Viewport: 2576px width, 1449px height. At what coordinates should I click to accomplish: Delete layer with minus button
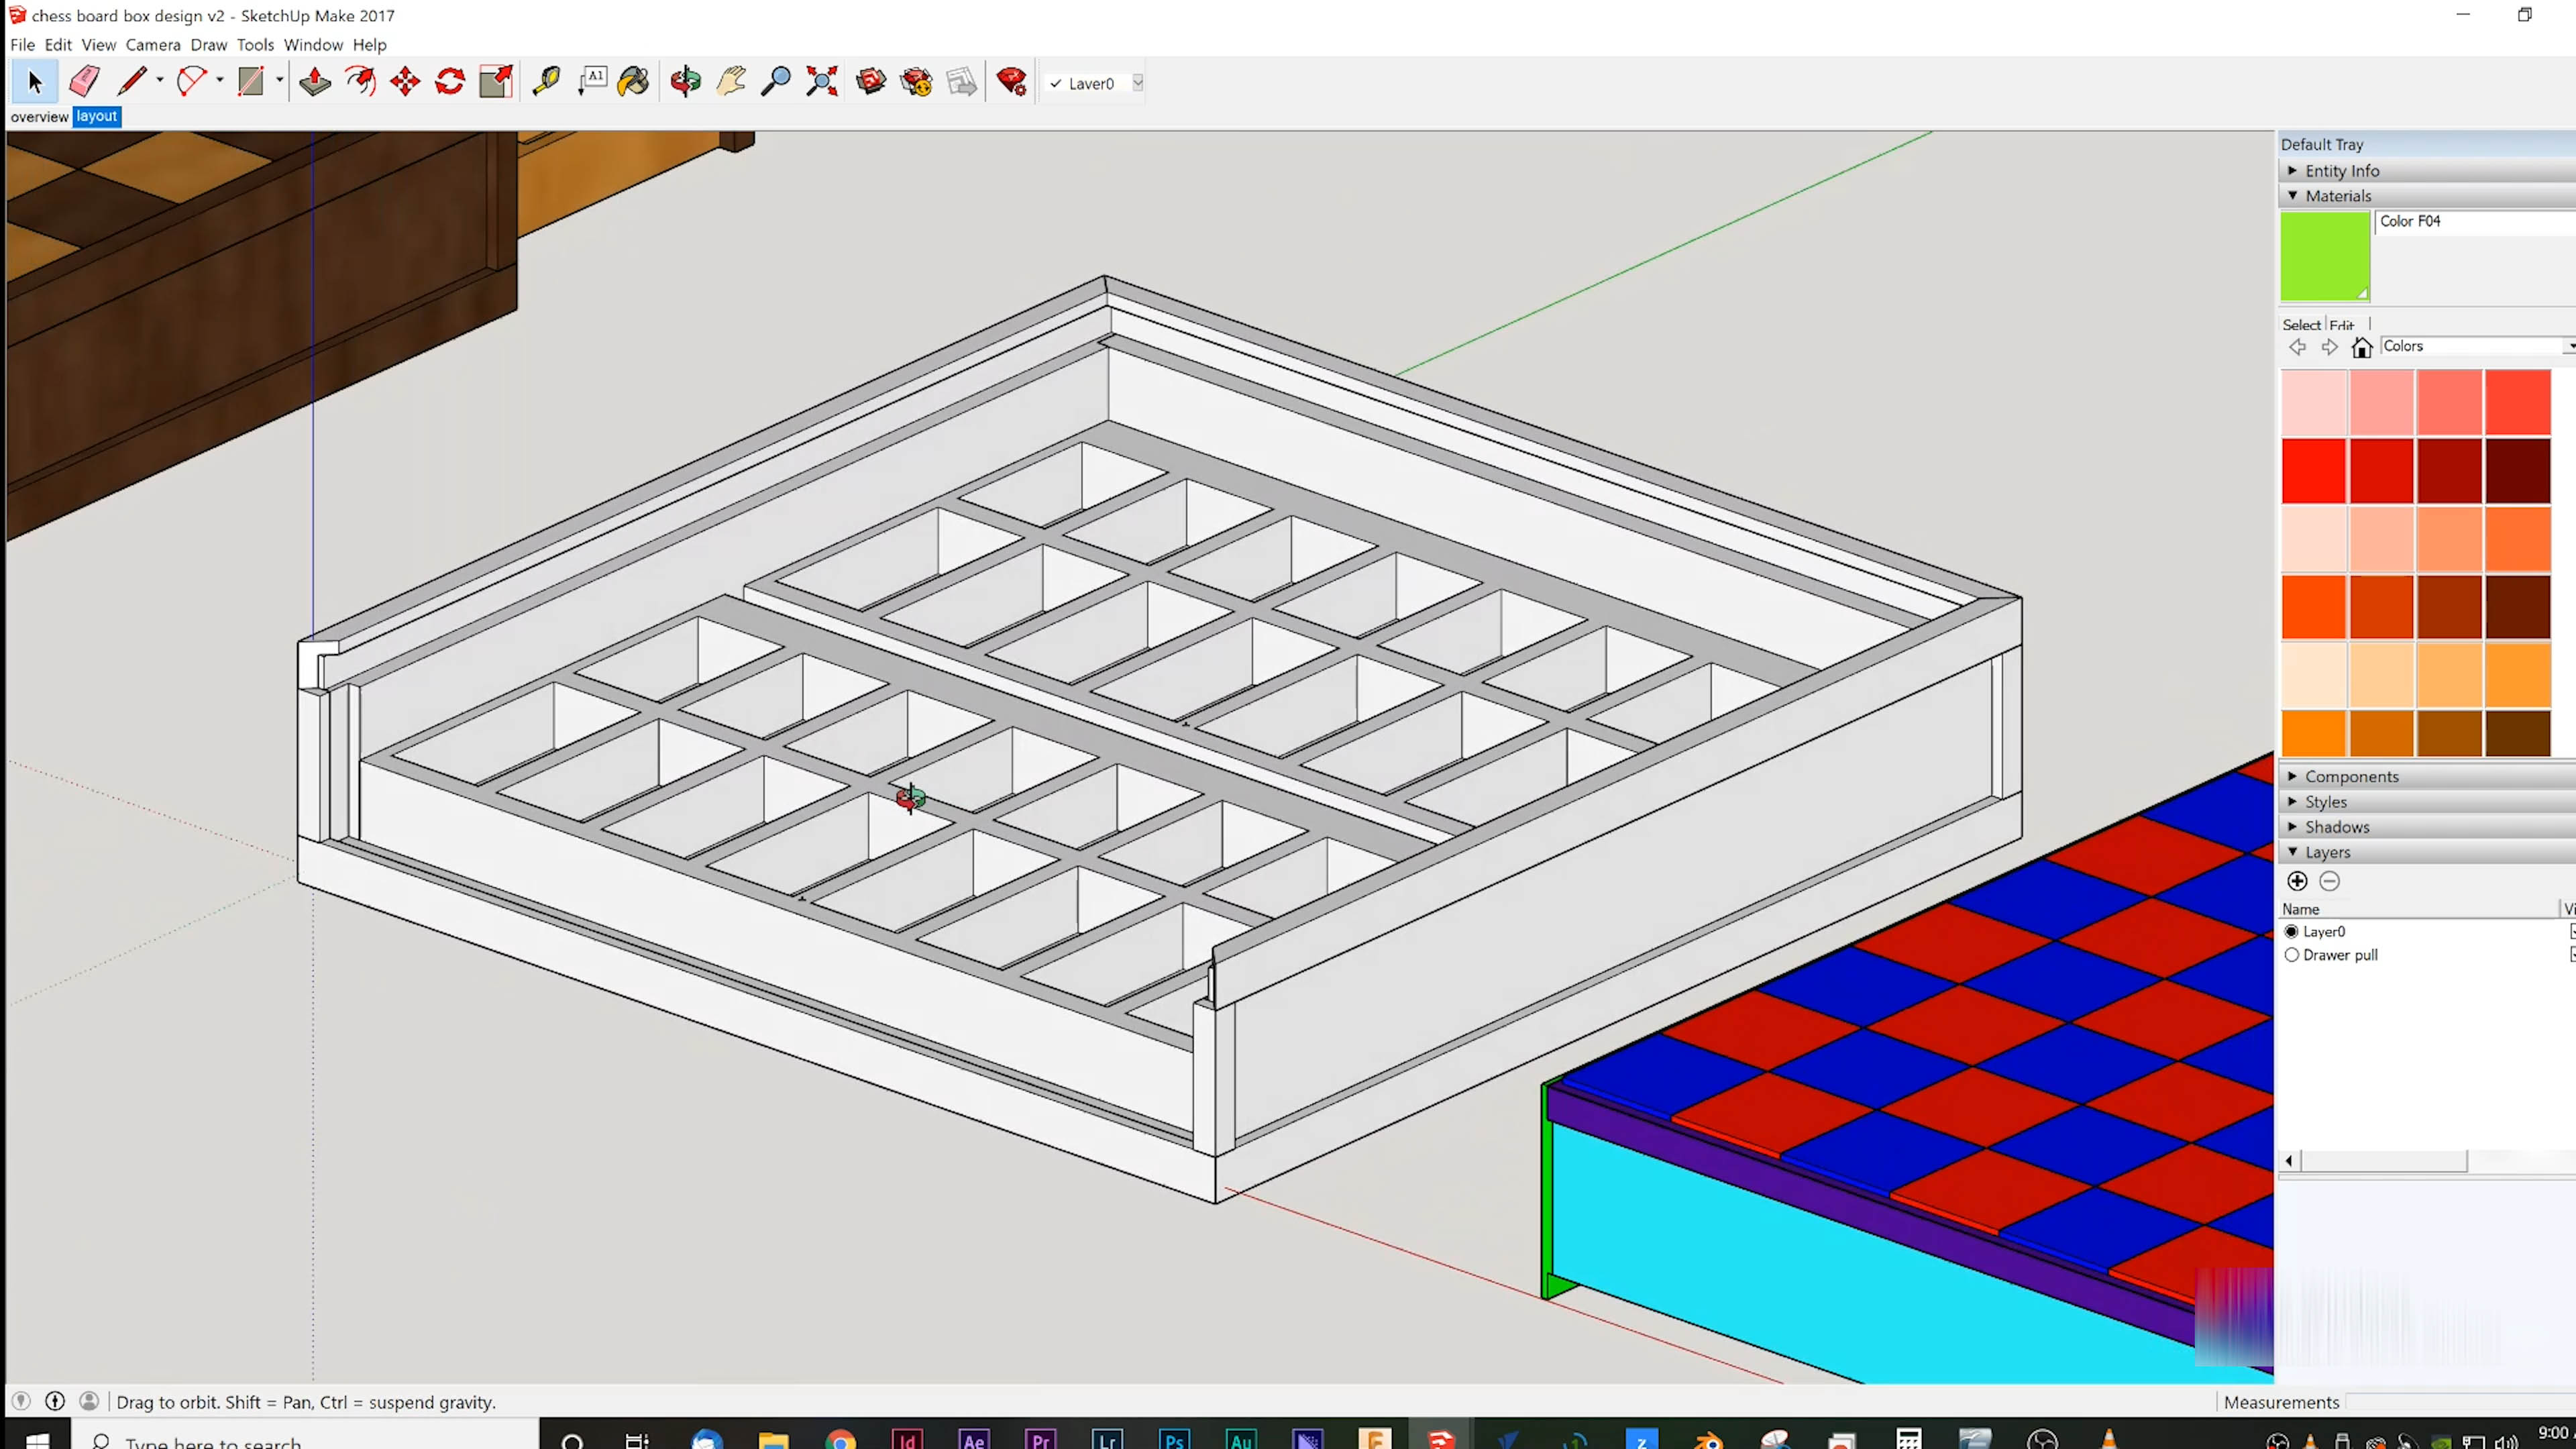click(2329, 881)
